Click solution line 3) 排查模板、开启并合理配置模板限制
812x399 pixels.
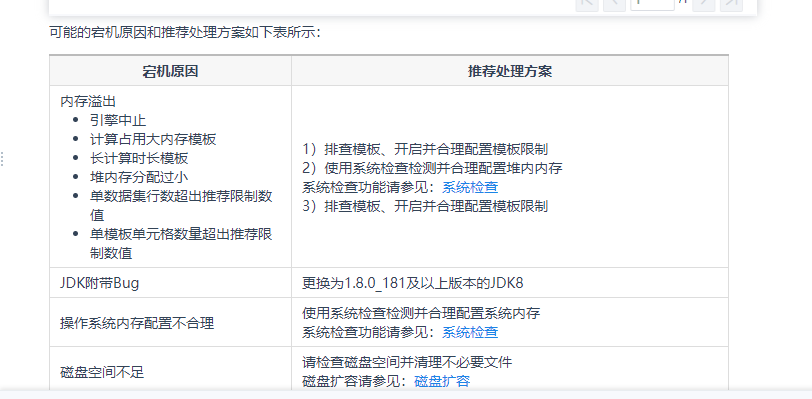point(425,206)
